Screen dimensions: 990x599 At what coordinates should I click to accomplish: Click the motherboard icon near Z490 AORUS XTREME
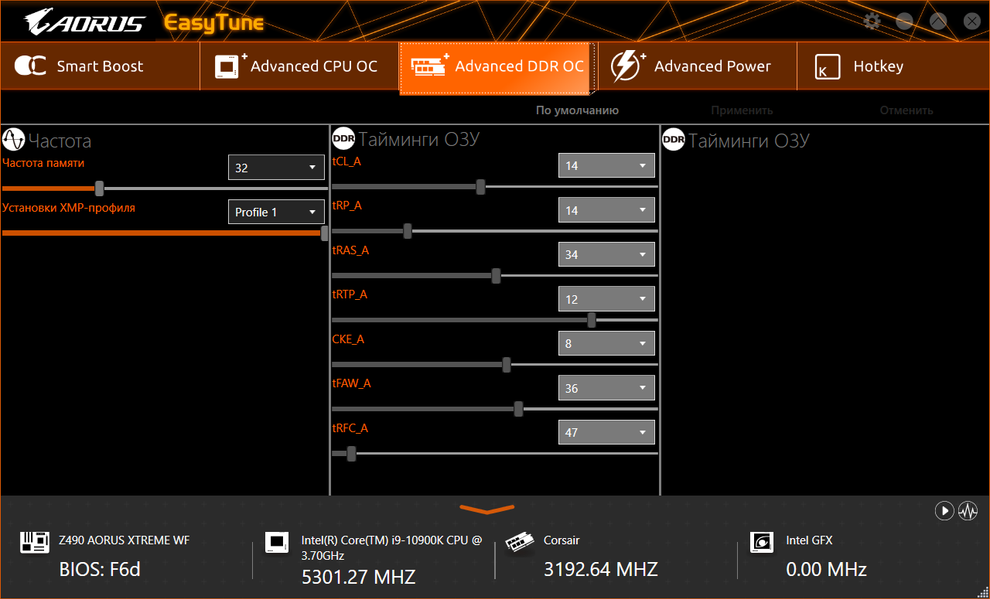click(35, 542)
